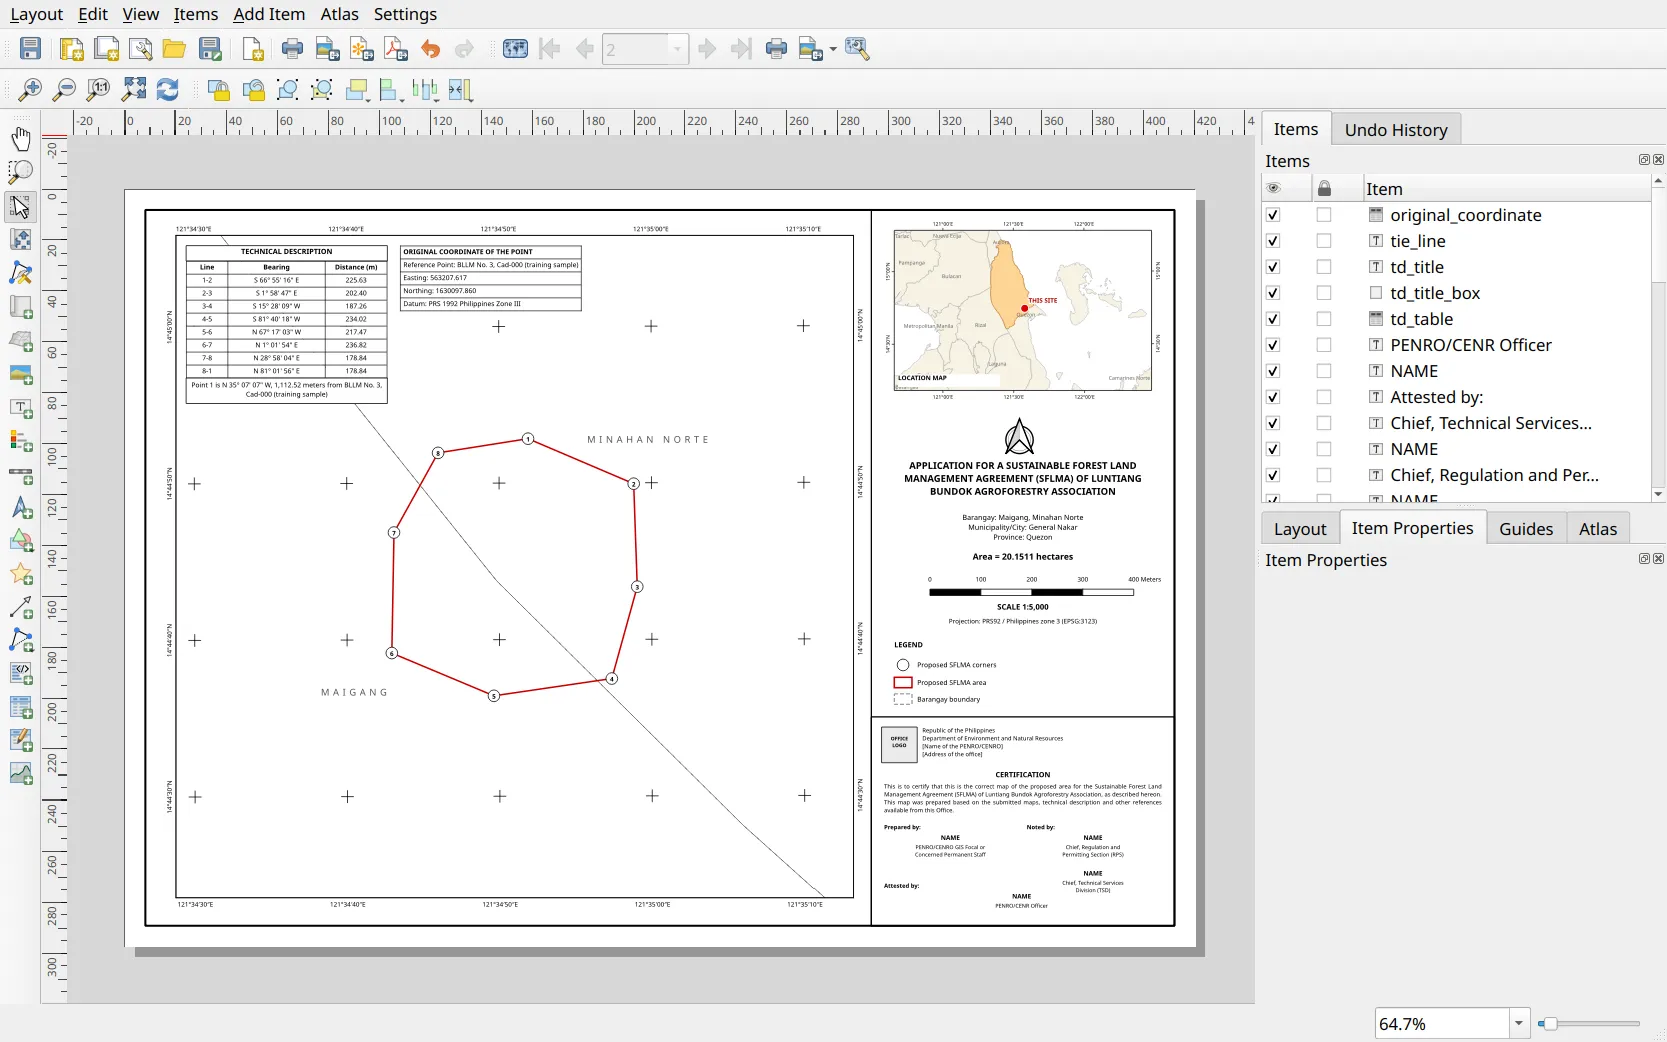The height and width of the screenshot is (1042, 1667).
Task: Enable the lock checkbox for td_table
Action: [x=1324, y=319]
